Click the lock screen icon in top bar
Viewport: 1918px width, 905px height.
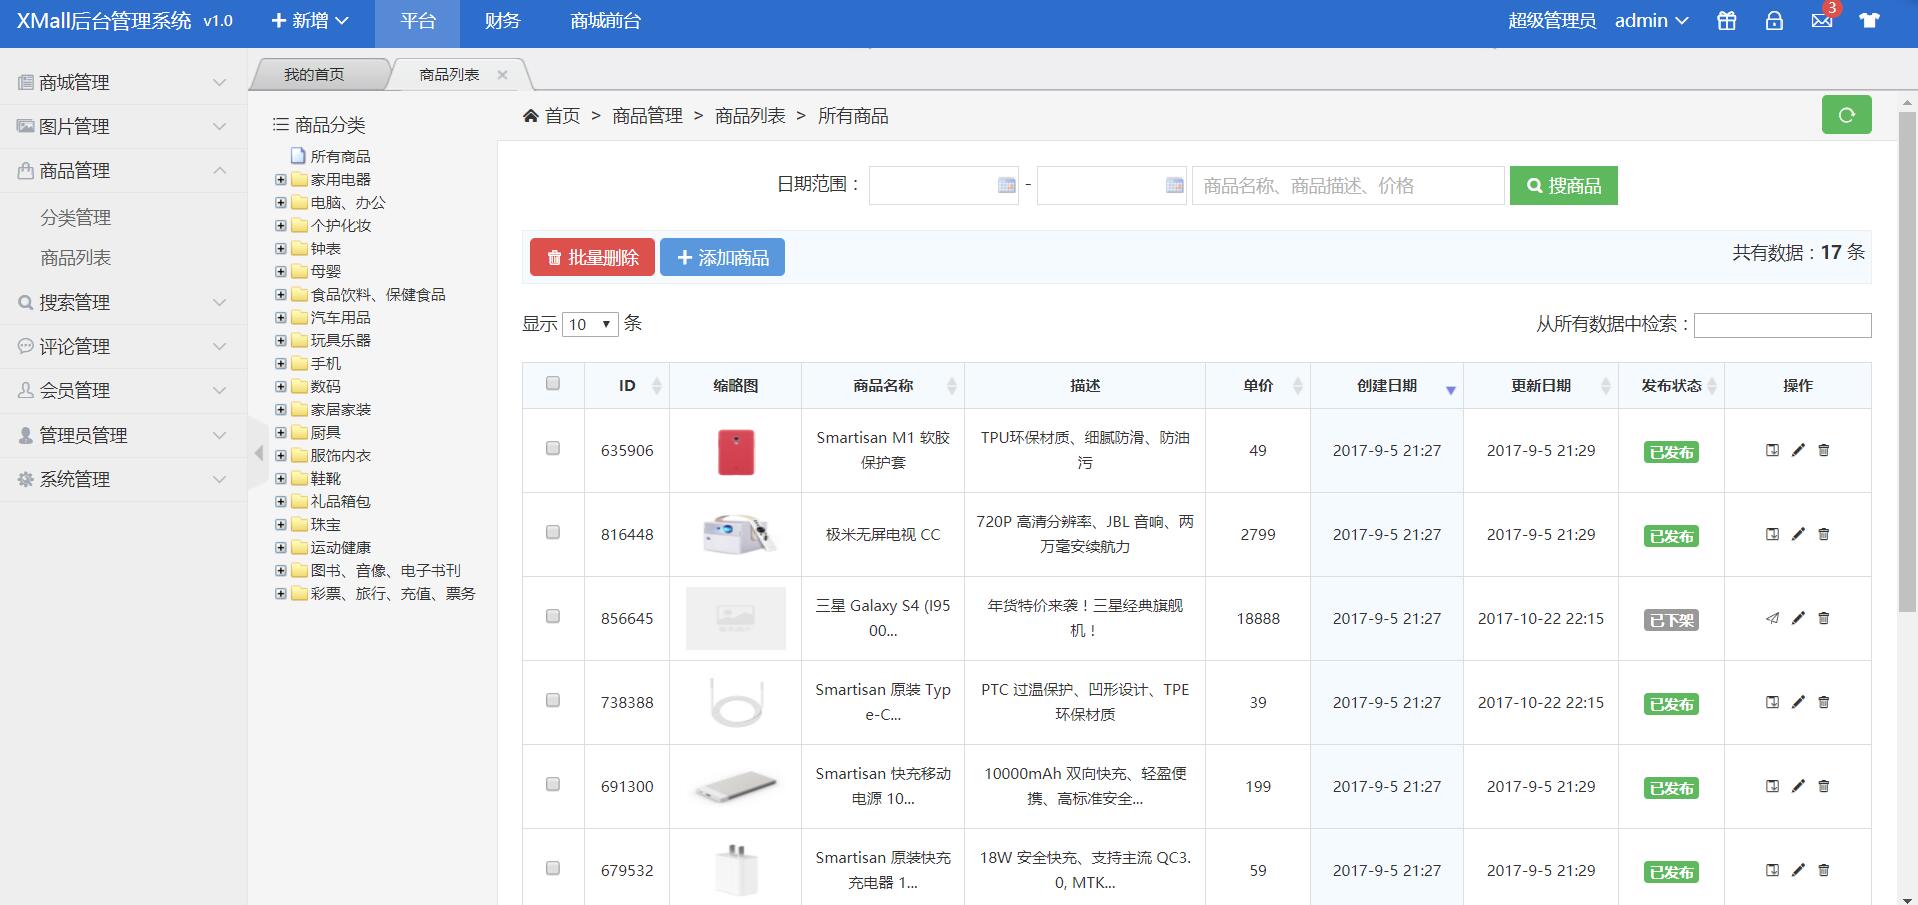[x=1774, y=21]
